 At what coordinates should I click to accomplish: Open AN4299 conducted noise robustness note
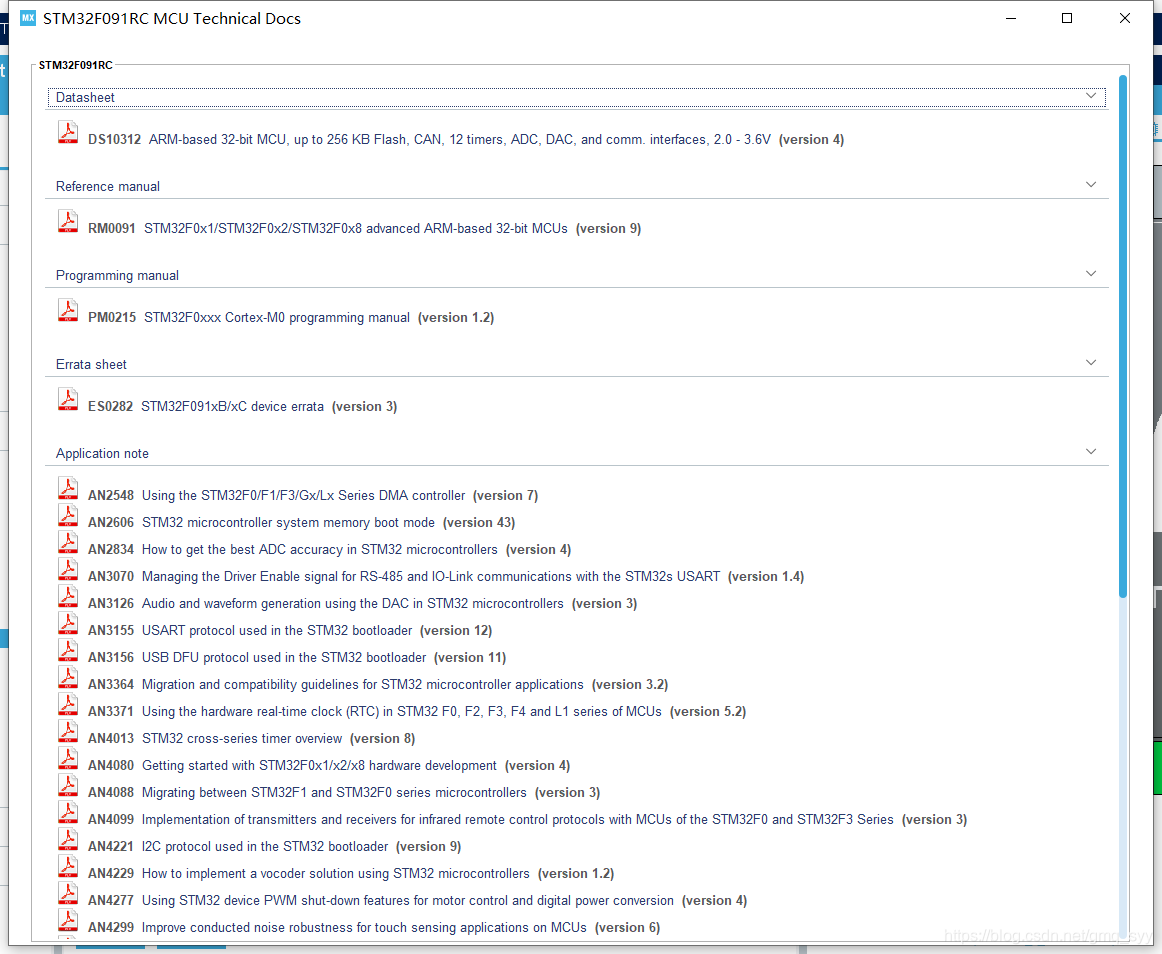tap(374, 927)
